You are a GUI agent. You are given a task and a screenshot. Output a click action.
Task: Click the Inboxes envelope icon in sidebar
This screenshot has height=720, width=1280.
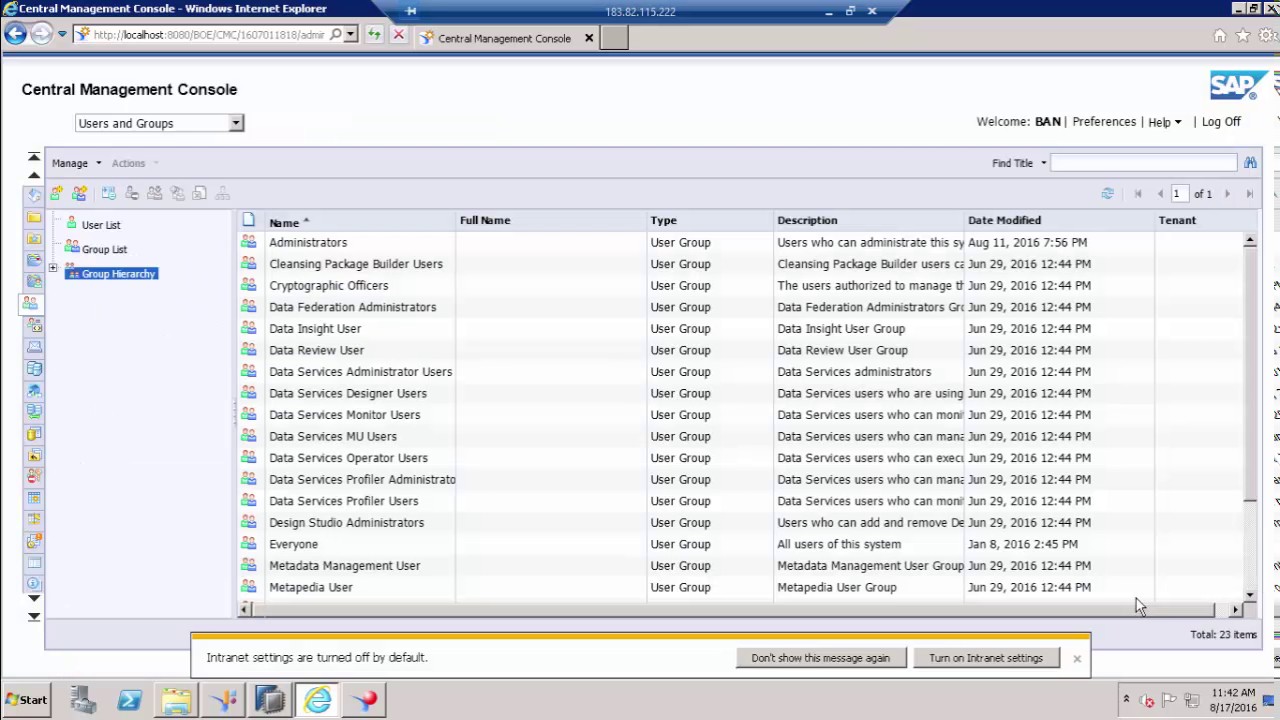tap(34, 347)
